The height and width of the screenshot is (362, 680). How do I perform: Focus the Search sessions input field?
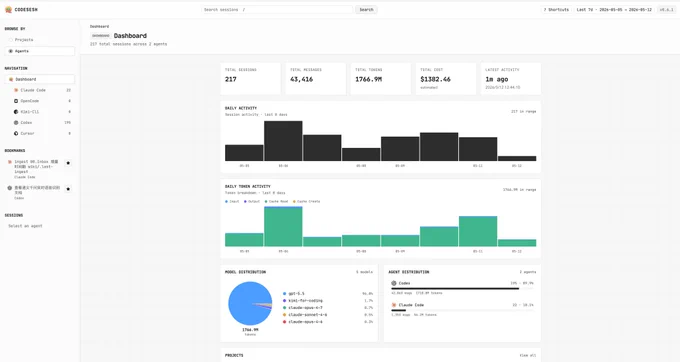[x=277, y=10]
